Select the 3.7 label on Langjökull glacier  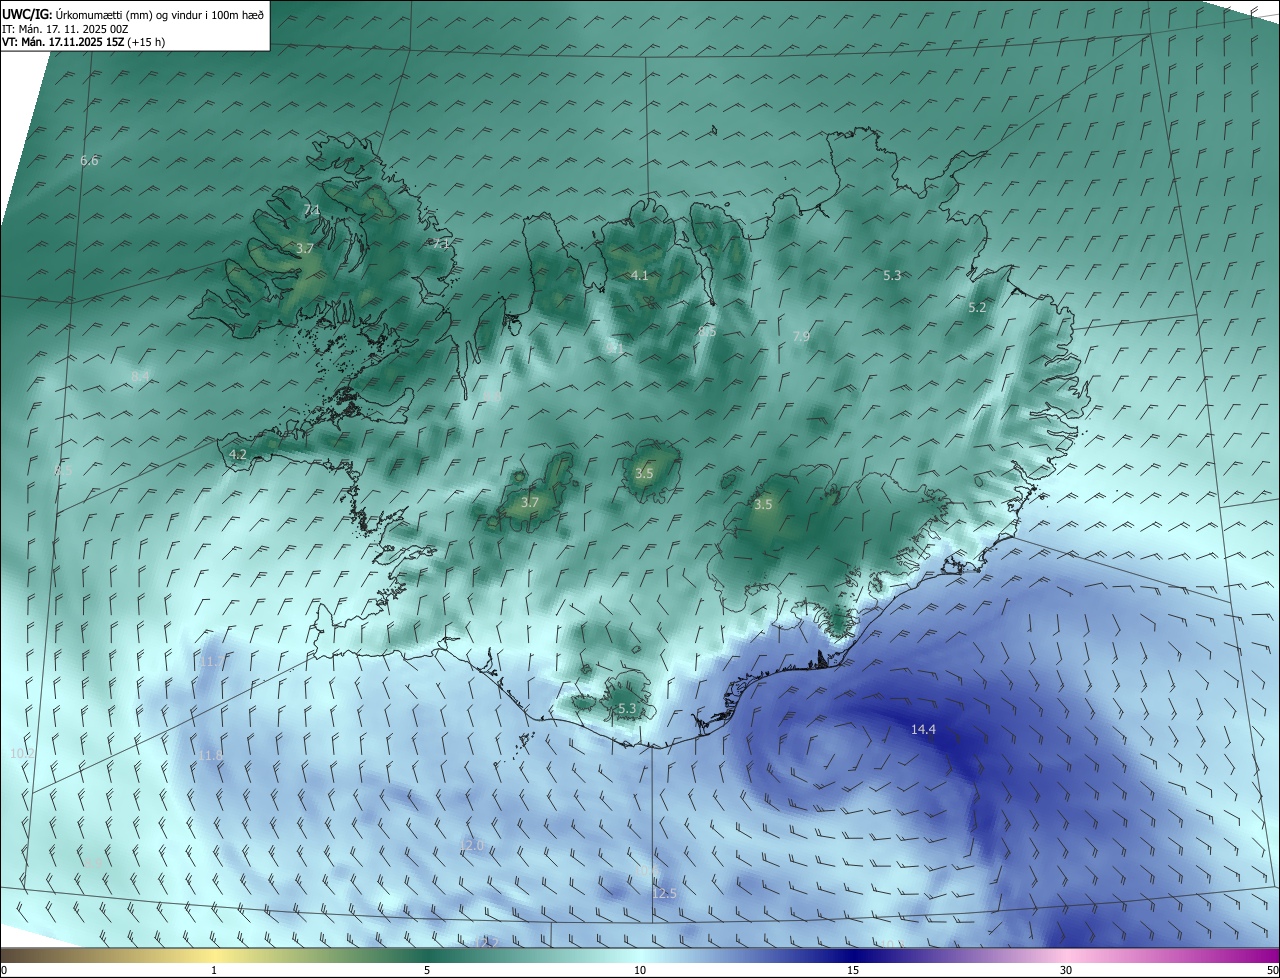[530, 503]
